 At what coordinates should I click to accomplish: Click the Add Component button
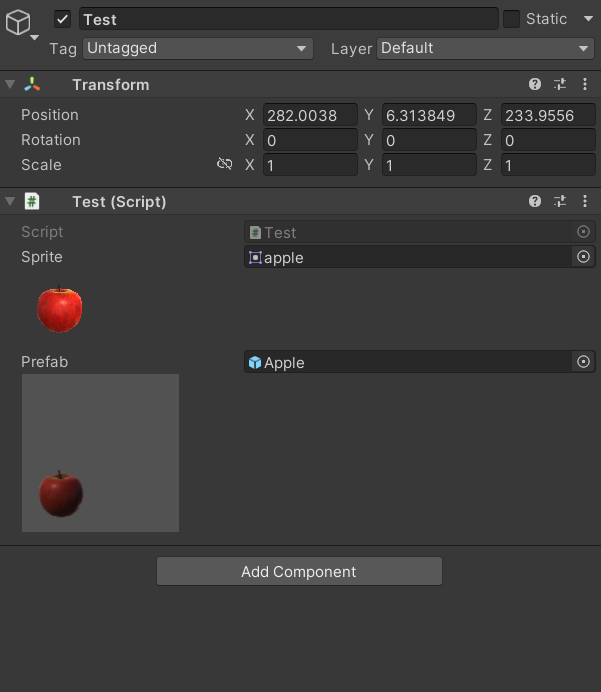pos(299,571)
